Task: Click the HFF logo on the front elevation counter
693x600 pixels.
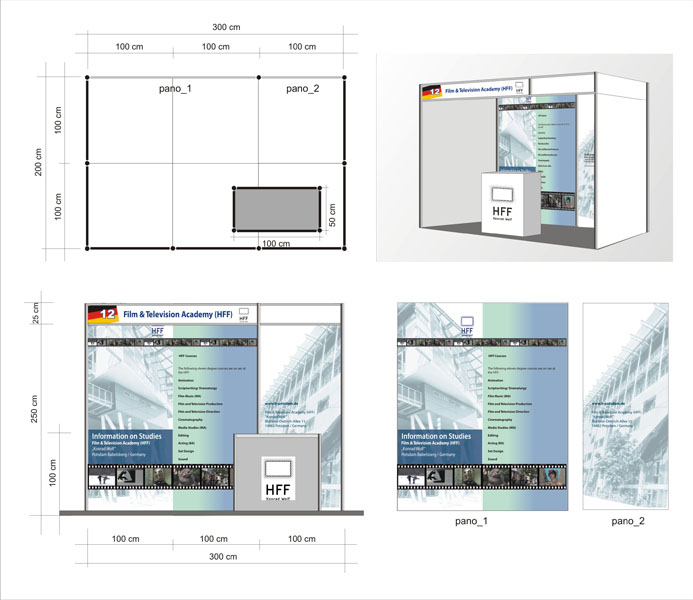Action: [x=278, y=479]
